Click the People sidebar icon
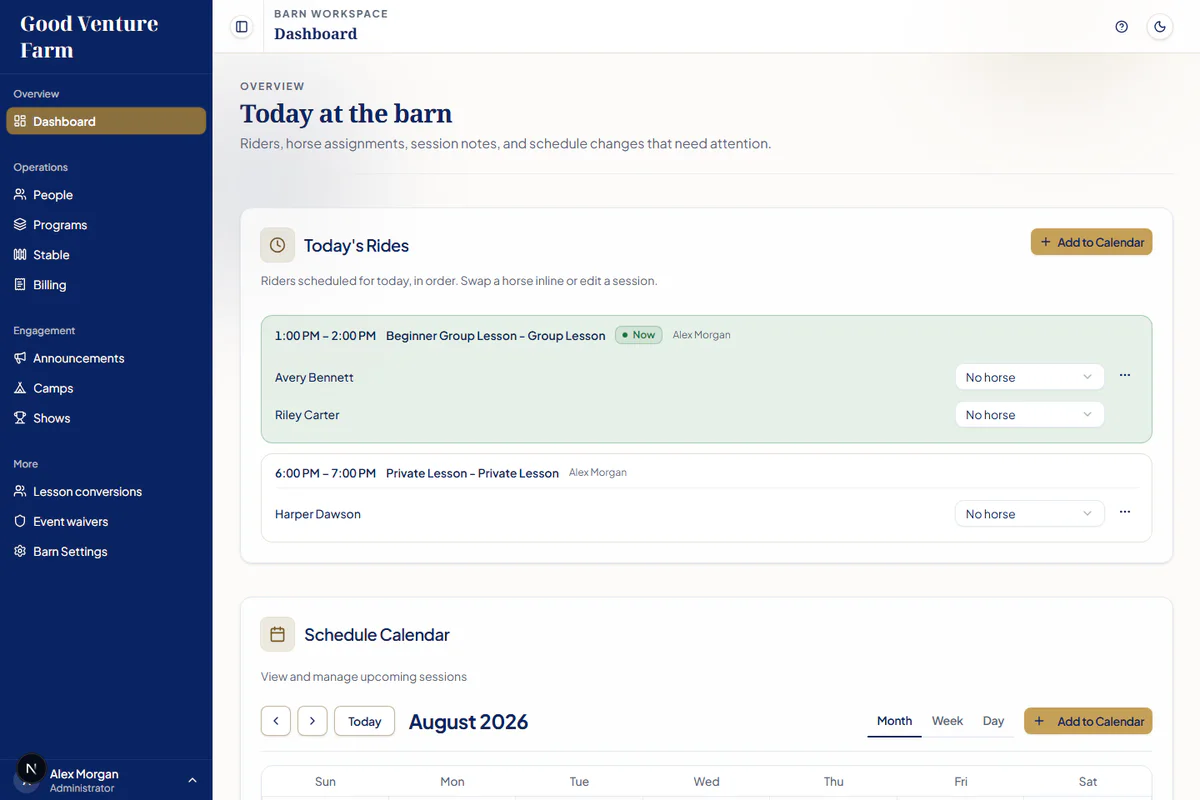The width and height of the screenshot is (1200, 800). tap(20, 195)
